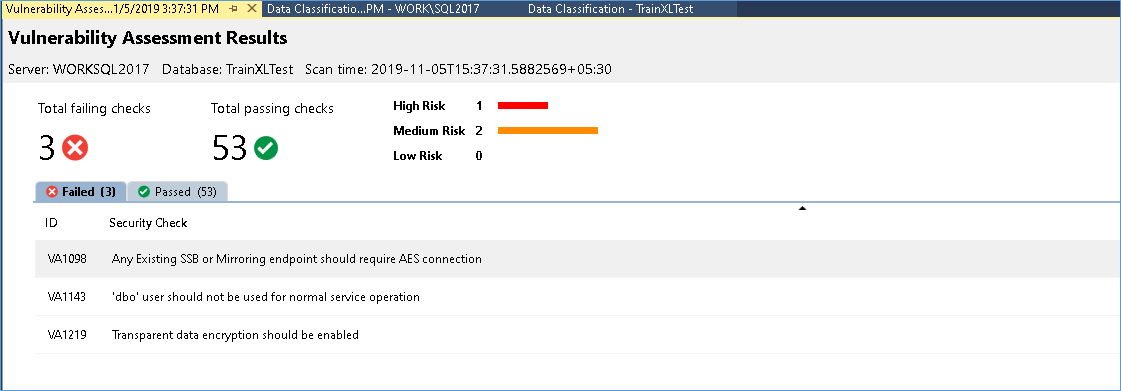Click the red X icon on Failed tab
This screenshot has width=1121, height=391.
click(51, 192)
